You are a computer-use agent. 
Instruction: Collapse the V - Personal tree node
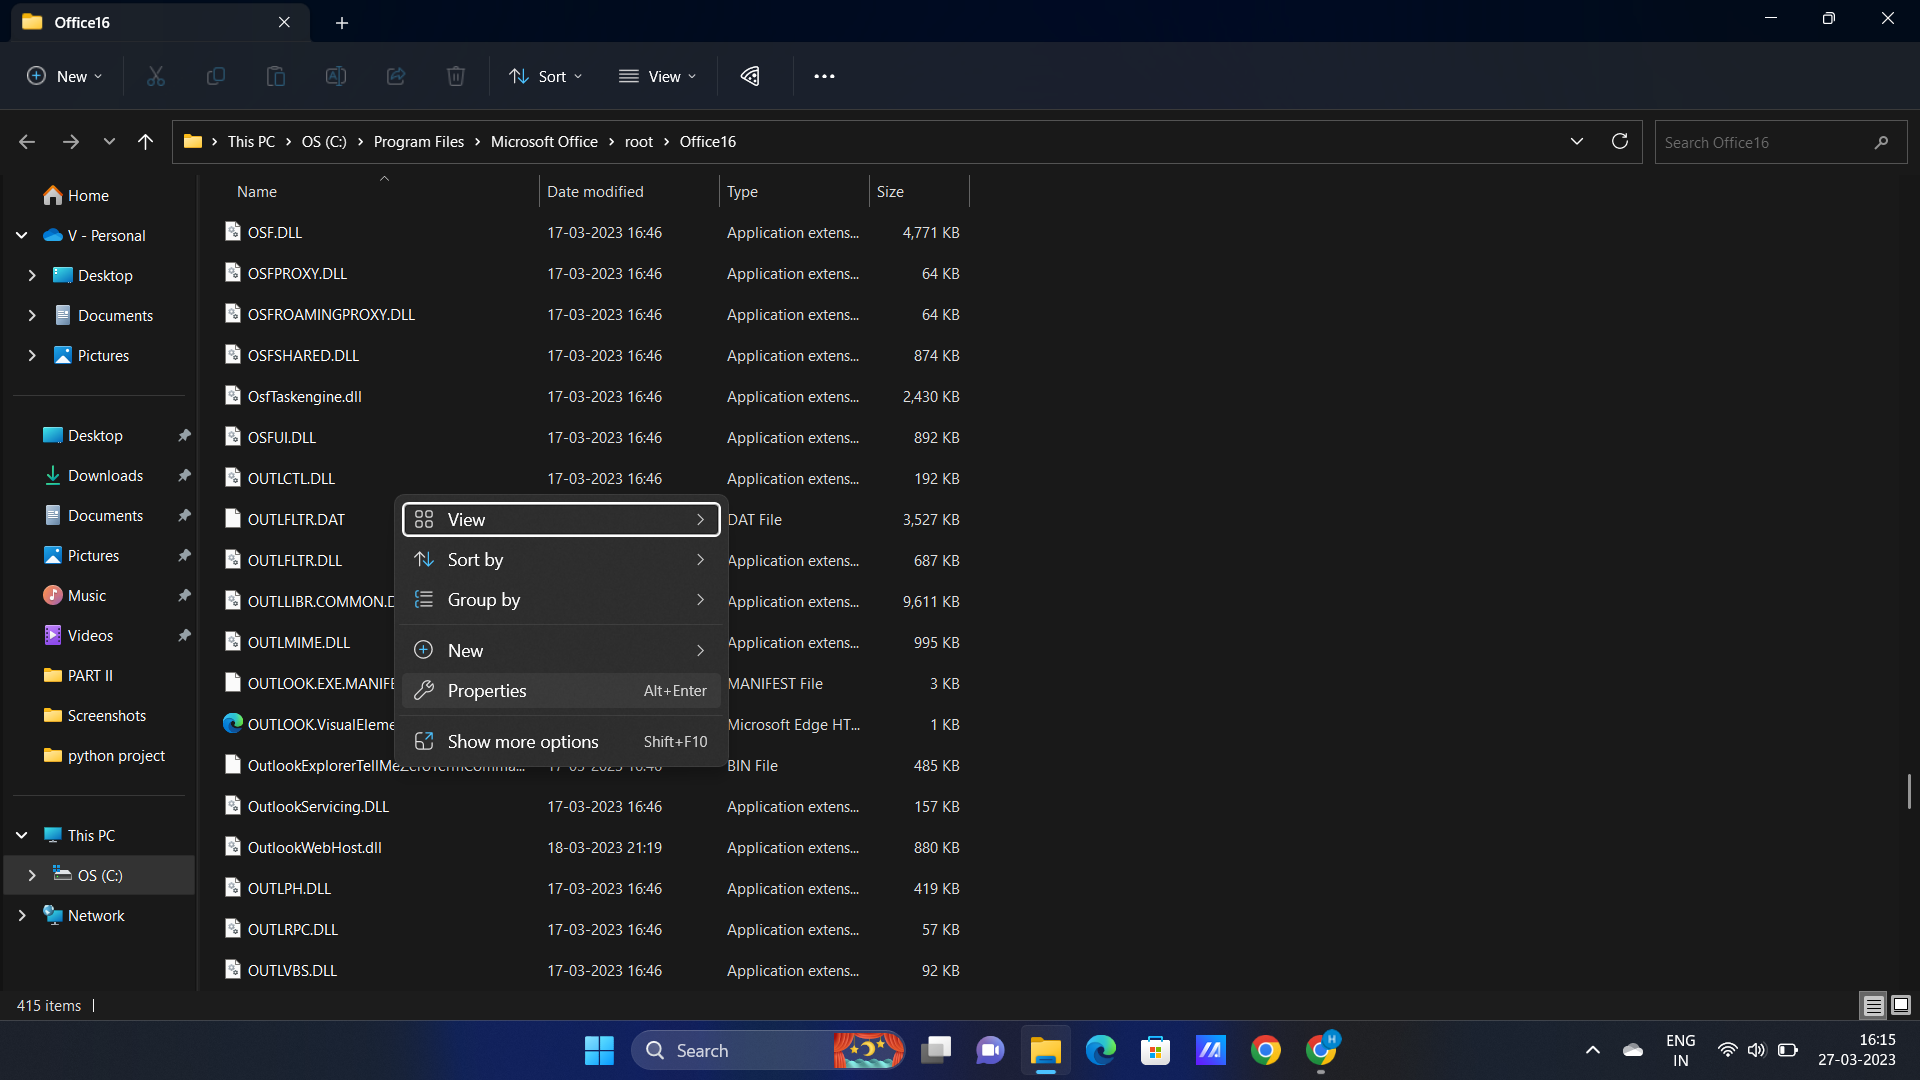pyautogui.click(x=21, y=236)
